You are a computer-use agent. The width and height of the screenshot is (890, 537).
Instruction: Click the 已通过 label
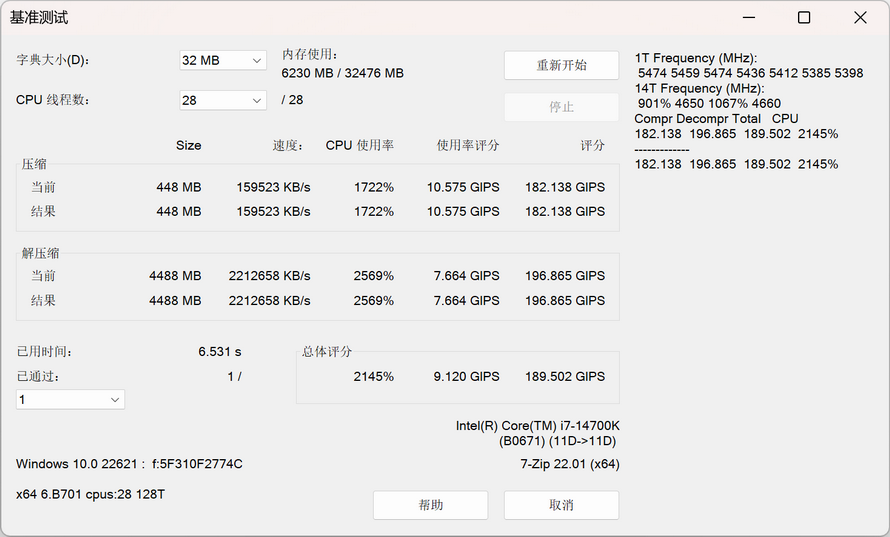(x=38, y=376)
